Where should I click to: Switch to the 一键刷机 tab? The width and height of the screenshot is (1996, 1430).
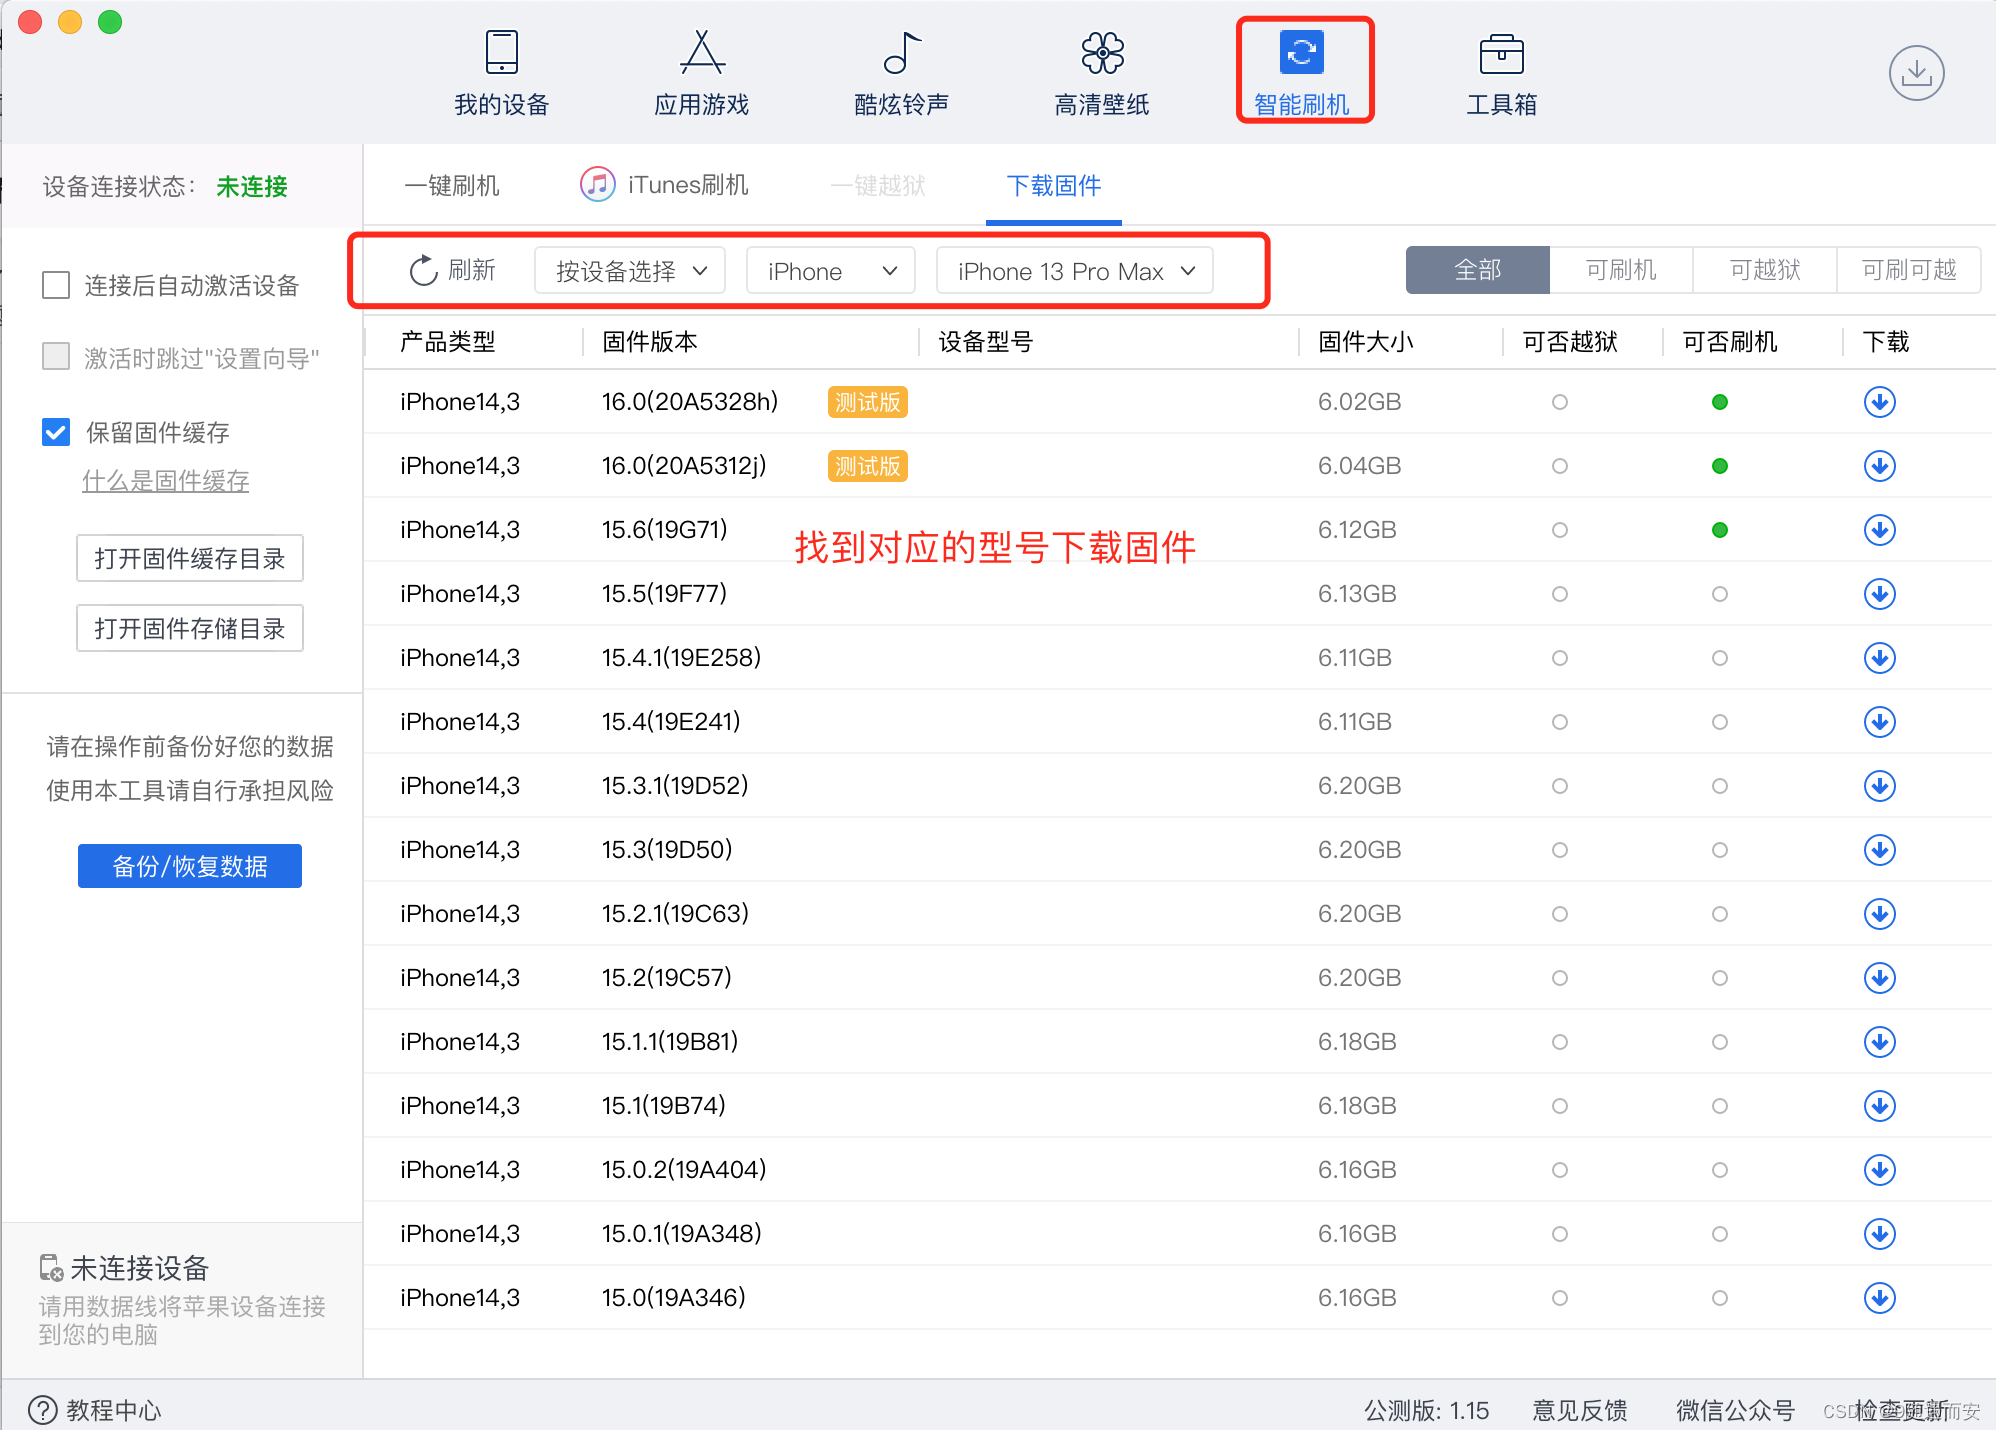pyautogui.click(x=451, y=185)
